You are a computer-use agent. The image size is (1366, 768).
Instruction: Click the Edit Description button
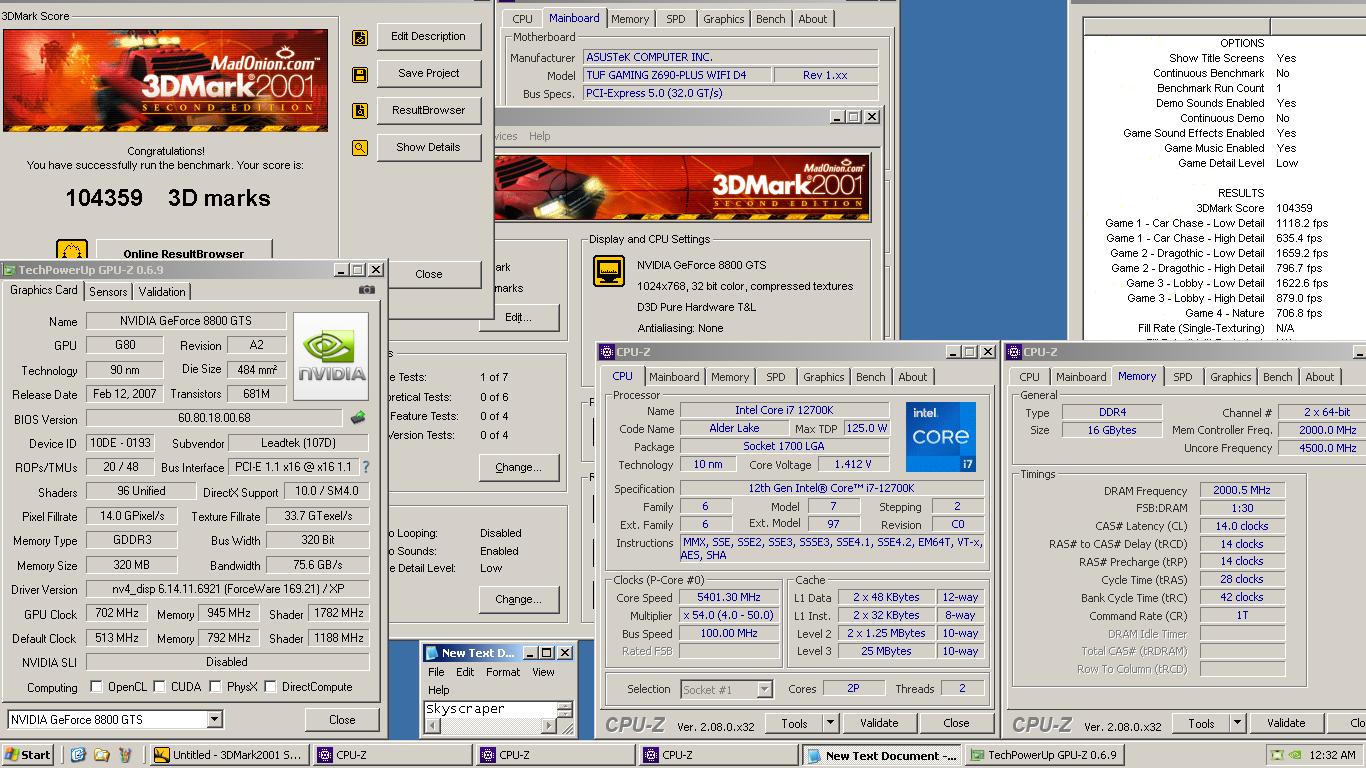[x=428, y=37]
